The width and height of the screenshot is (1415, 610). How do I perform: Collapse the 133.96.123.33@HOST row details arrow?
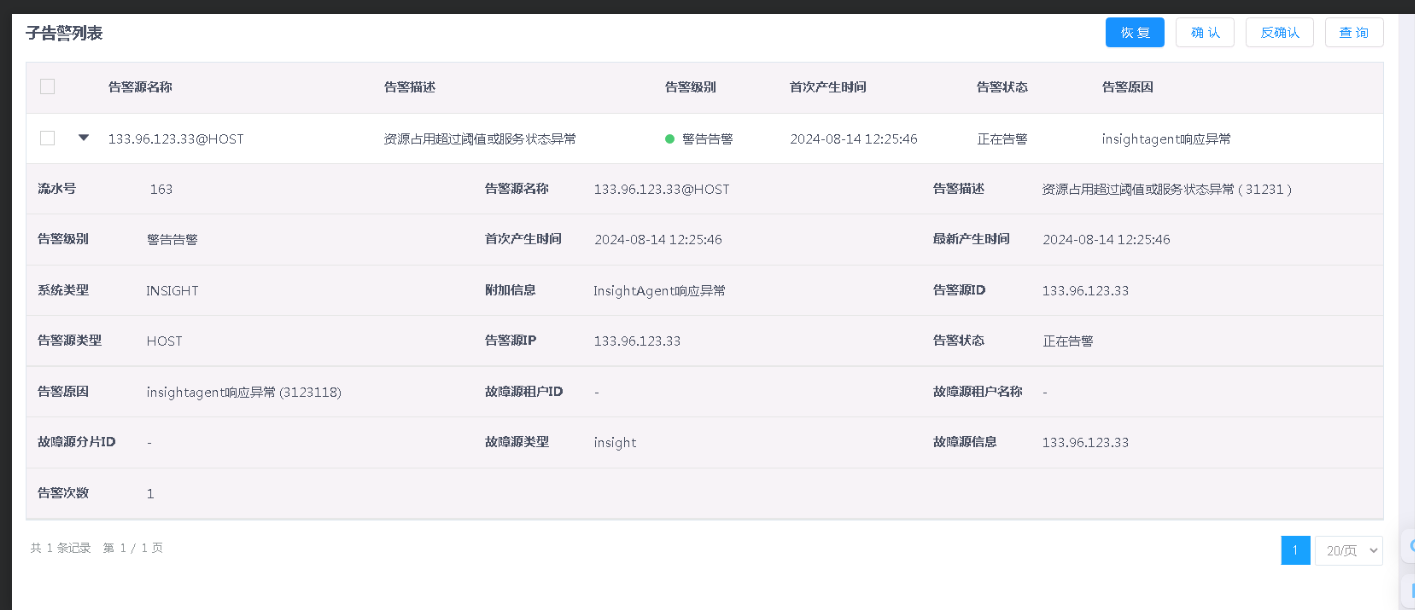[x=84, y=138]
